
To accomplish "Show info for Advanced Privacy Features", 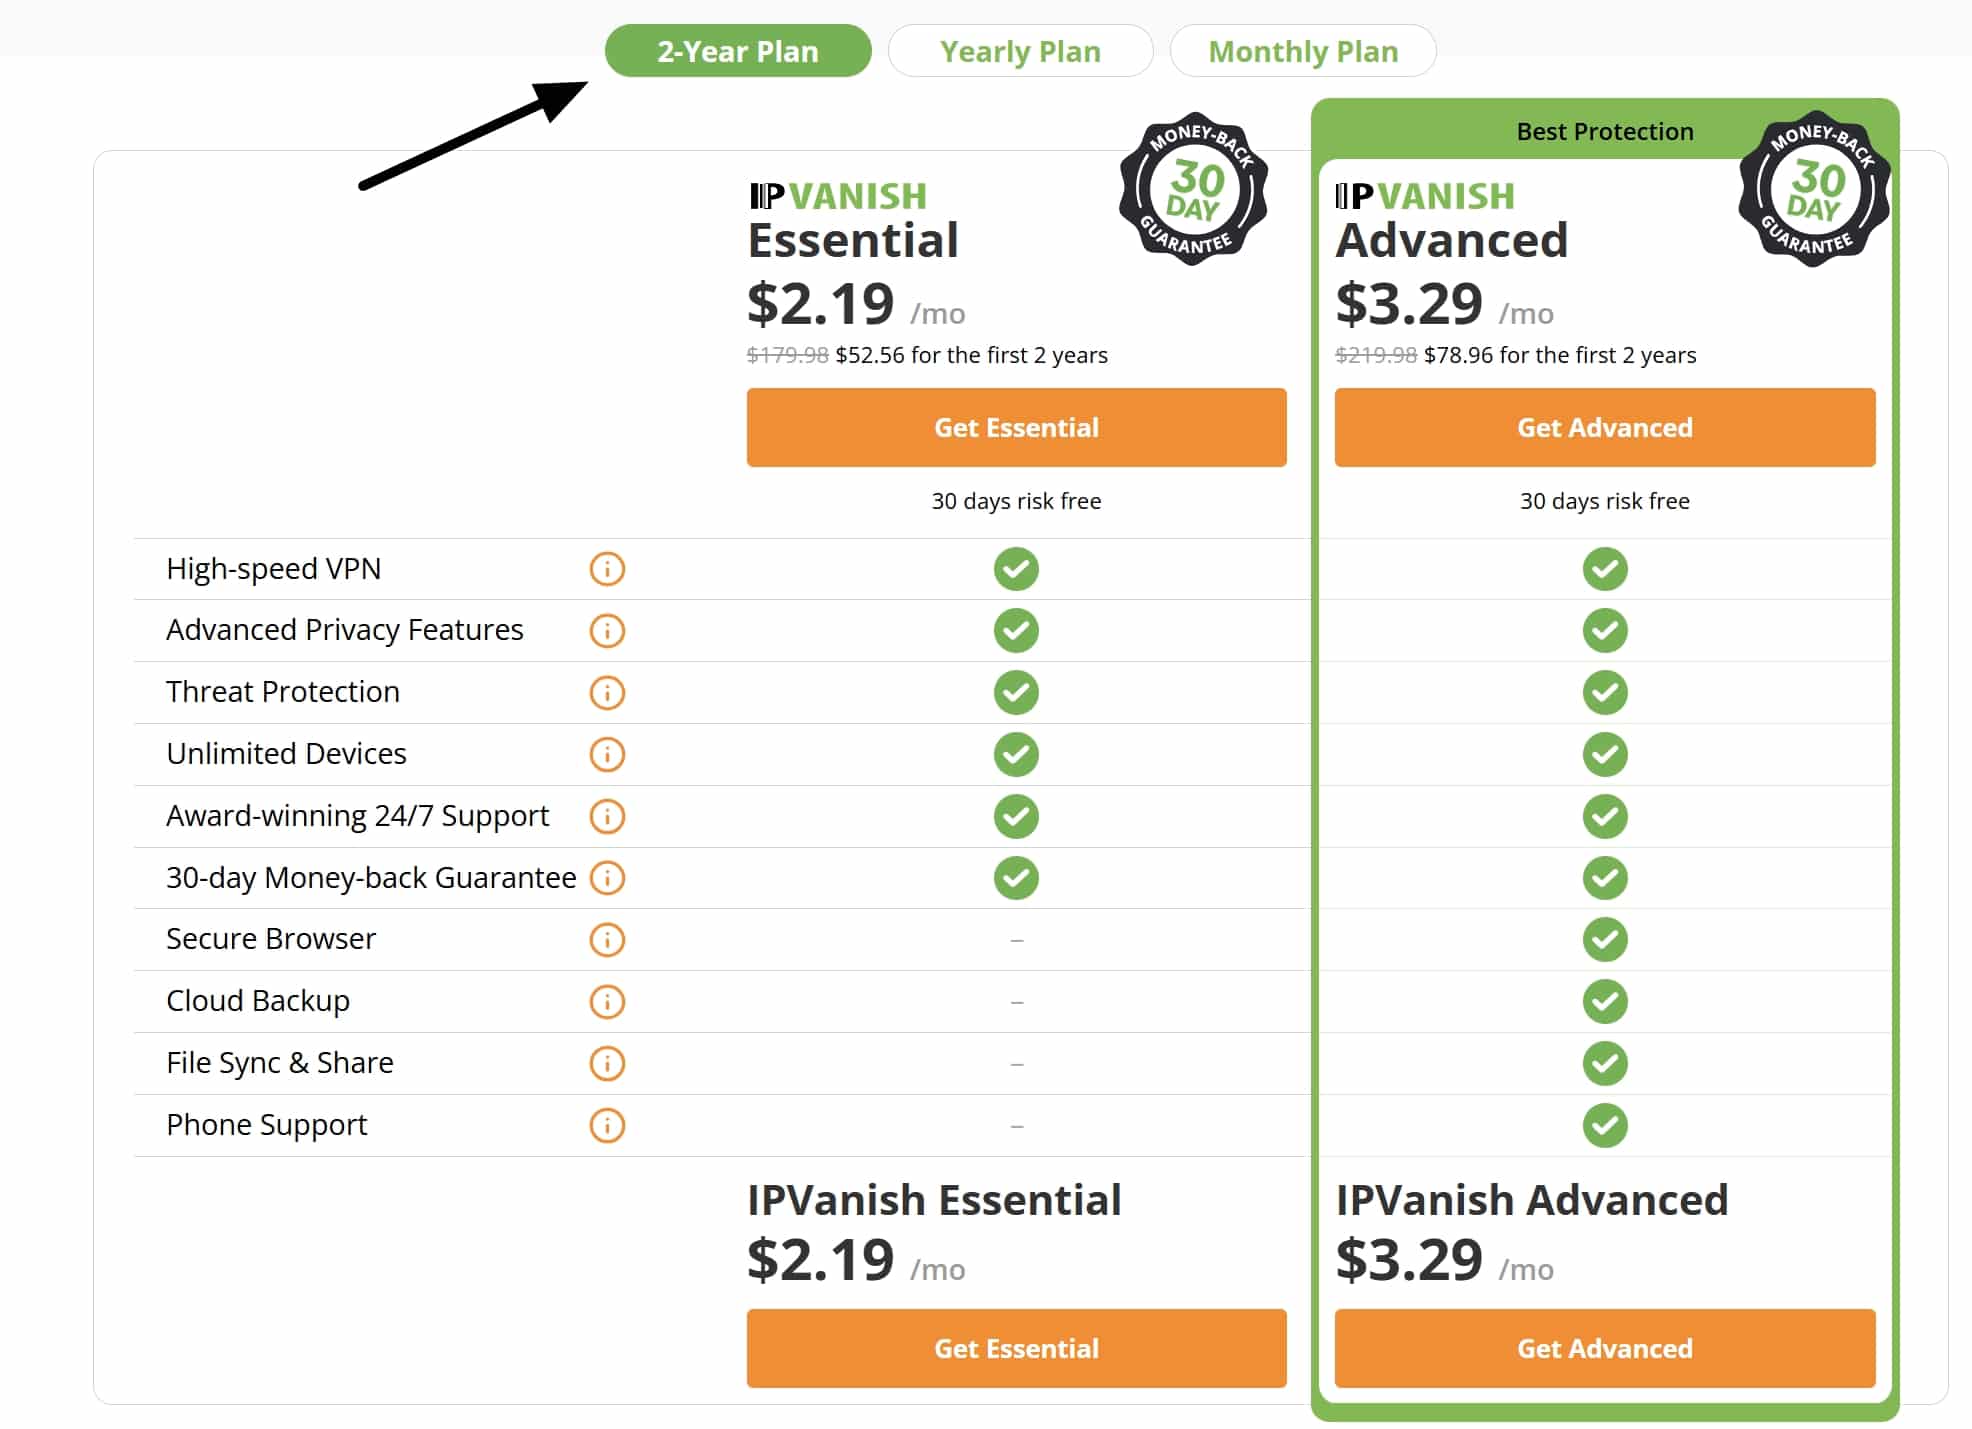I will click(607, 631).
